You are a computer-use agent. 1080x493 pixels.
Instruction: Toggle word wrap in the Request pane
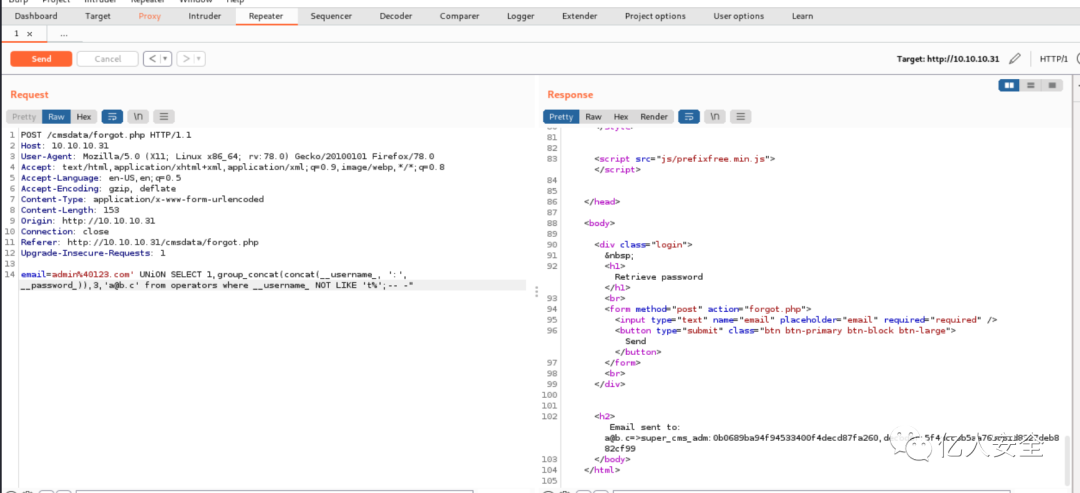coord(112,117)
